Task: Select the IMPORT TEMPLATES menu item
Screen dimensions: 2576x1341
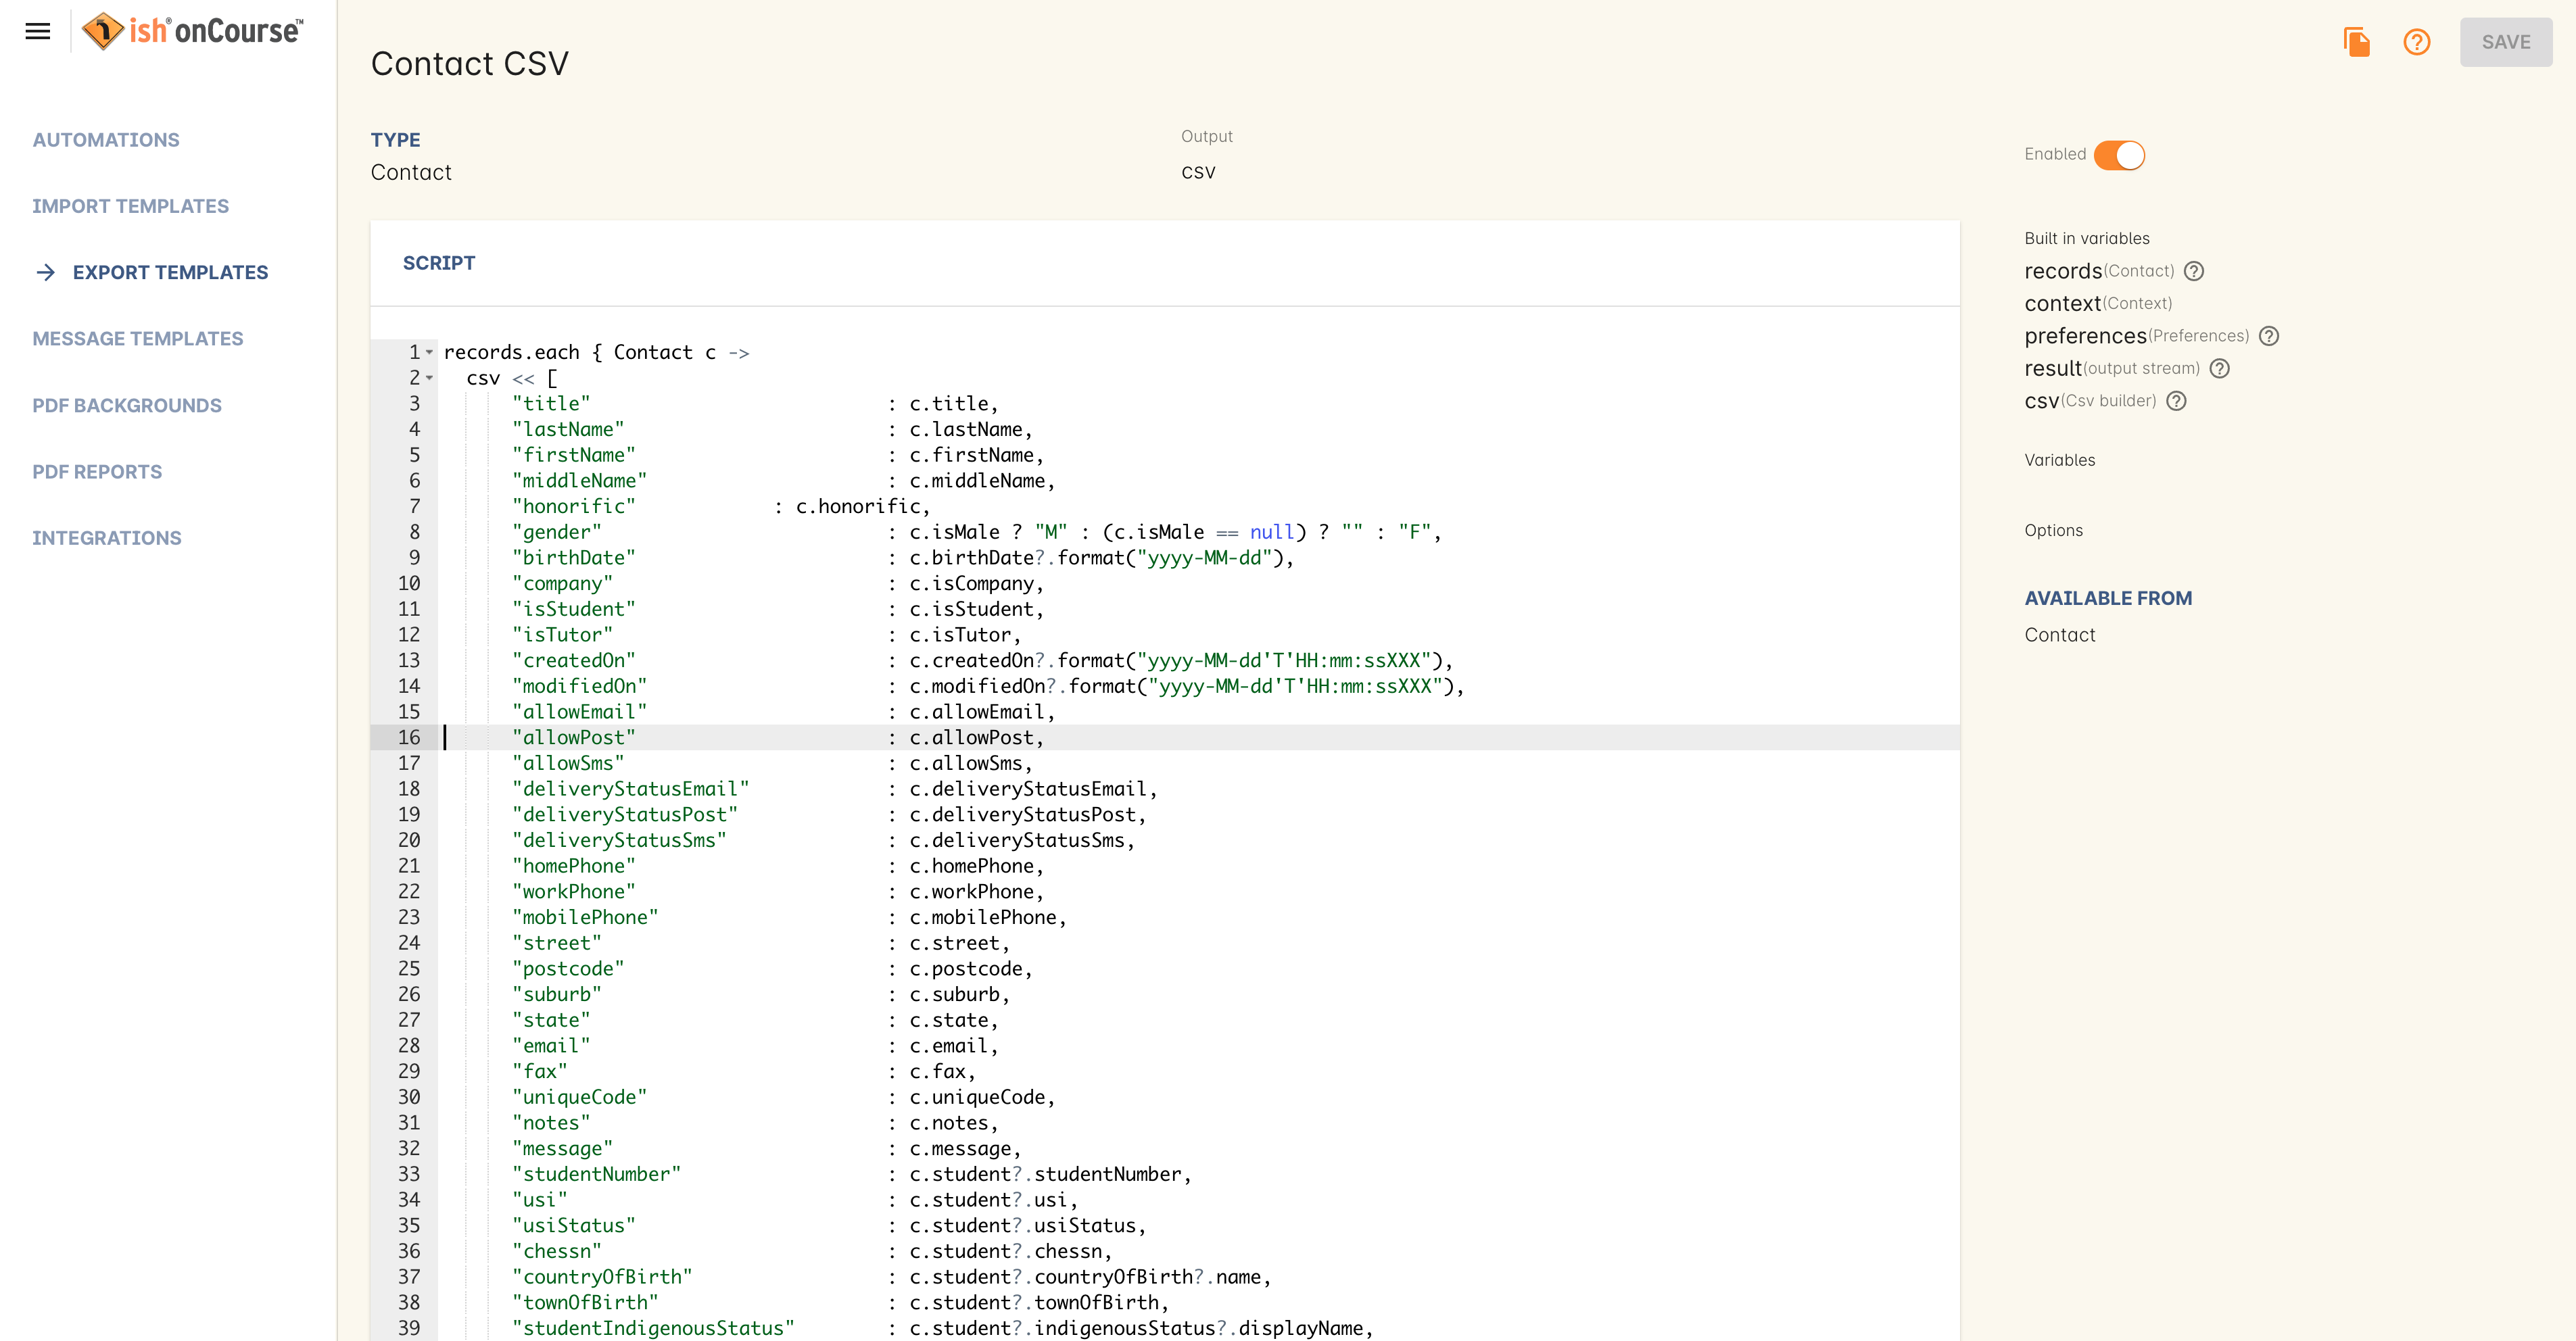Action: 130,206
